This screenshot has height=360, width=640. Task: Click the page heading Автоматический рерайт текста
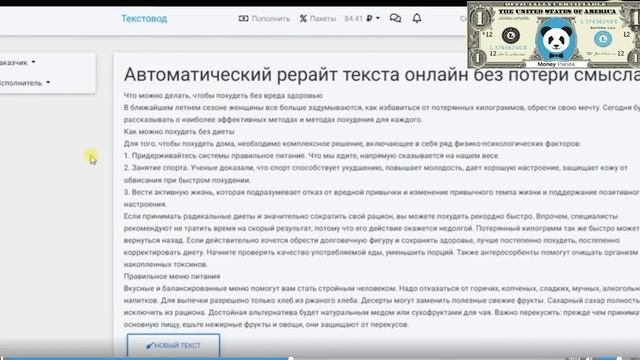(382, 75)
